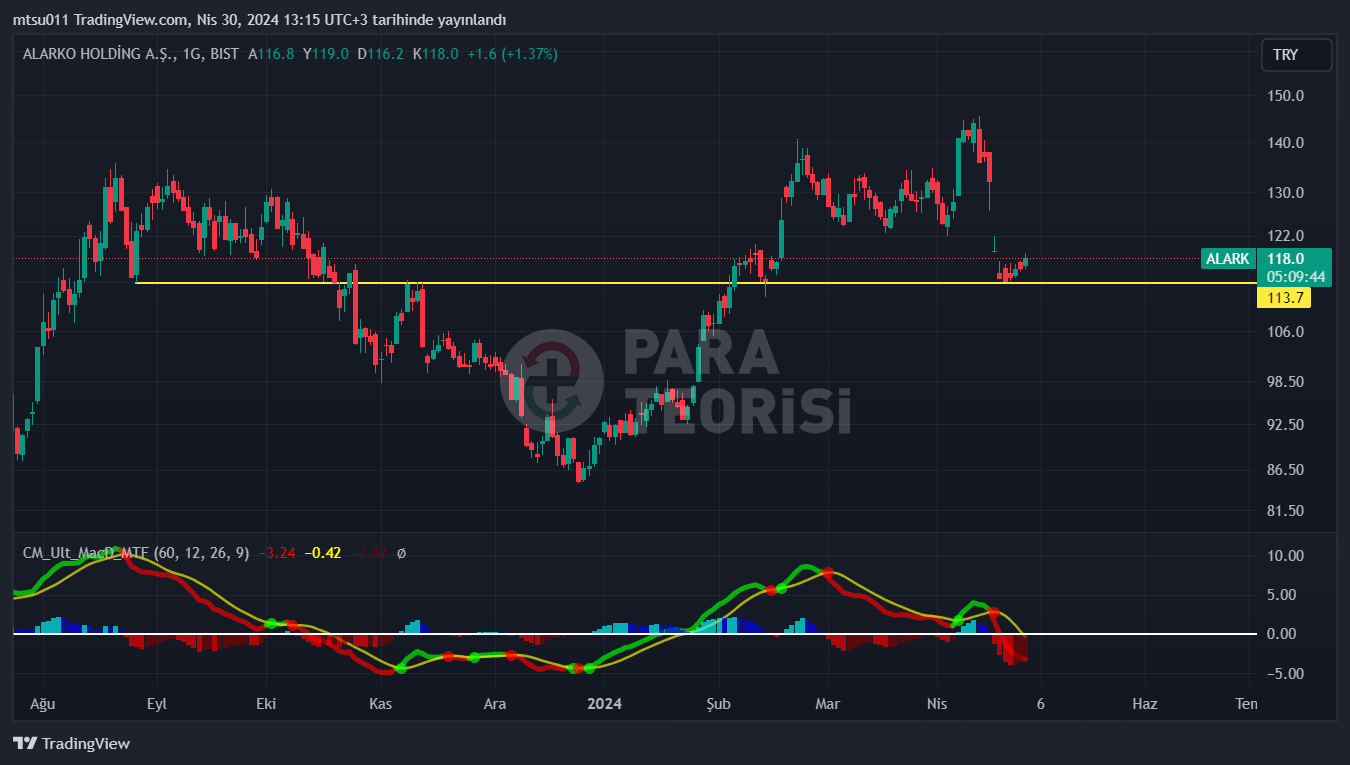This screenshot has height=765, width=1350.
Task: Click the yellow -0.42 signal value
Action: click(323, 552)
